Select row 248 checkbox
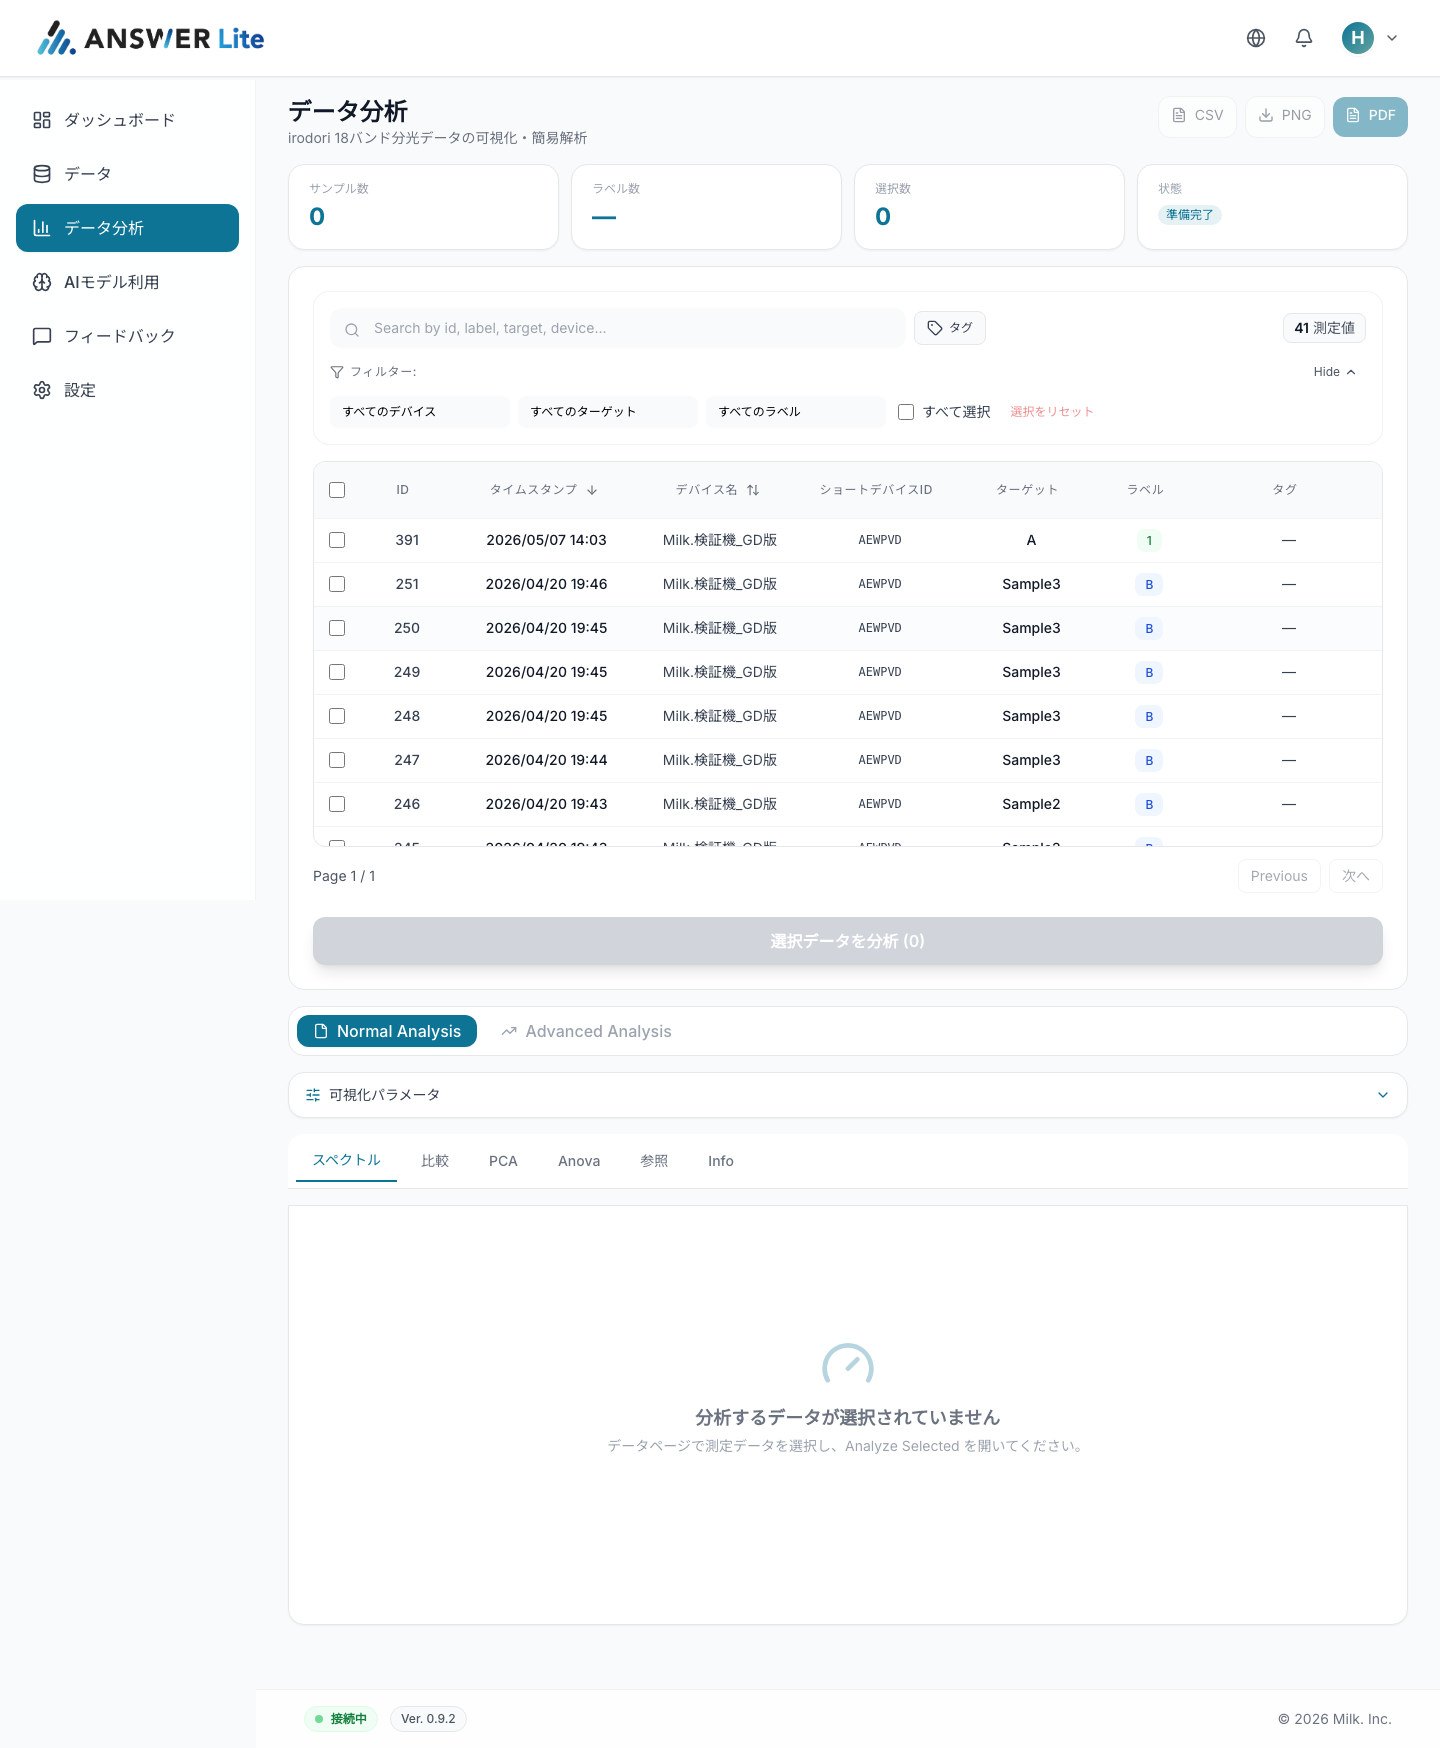1440x1748 pixels. click(x=337, y=716)
